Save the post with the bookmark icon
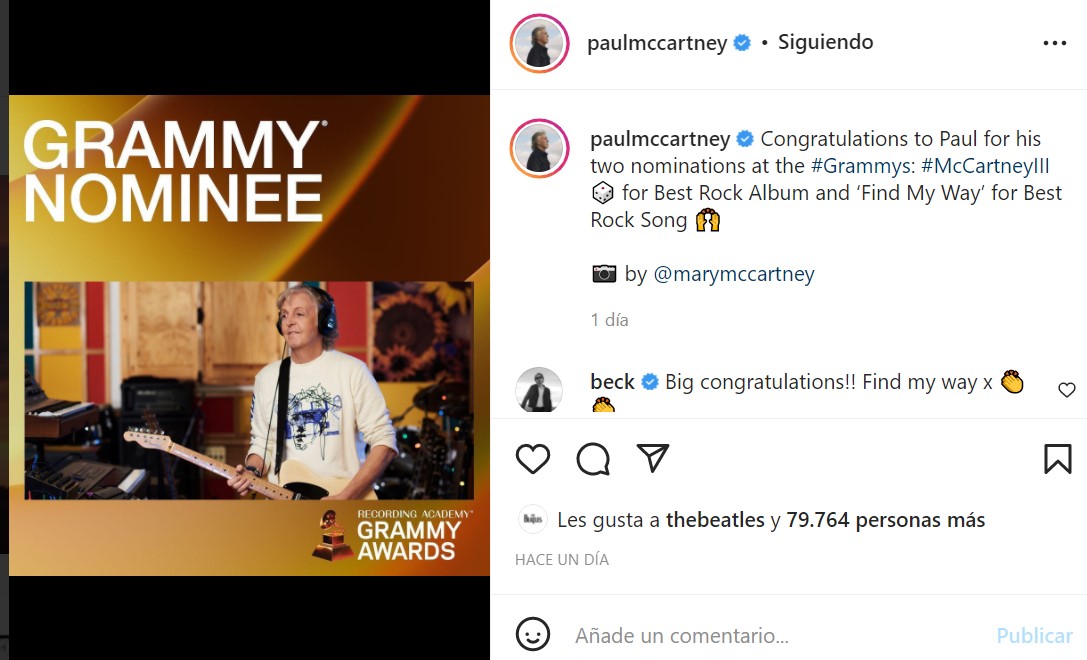The height and width of the screenshot is (660, 1087). tap(1057, 459)
